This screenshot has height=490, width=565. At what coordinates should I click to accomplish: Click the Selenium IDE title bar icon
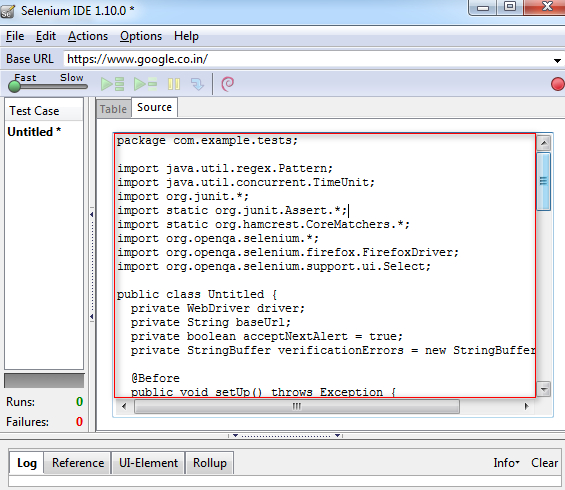[8, 11]
